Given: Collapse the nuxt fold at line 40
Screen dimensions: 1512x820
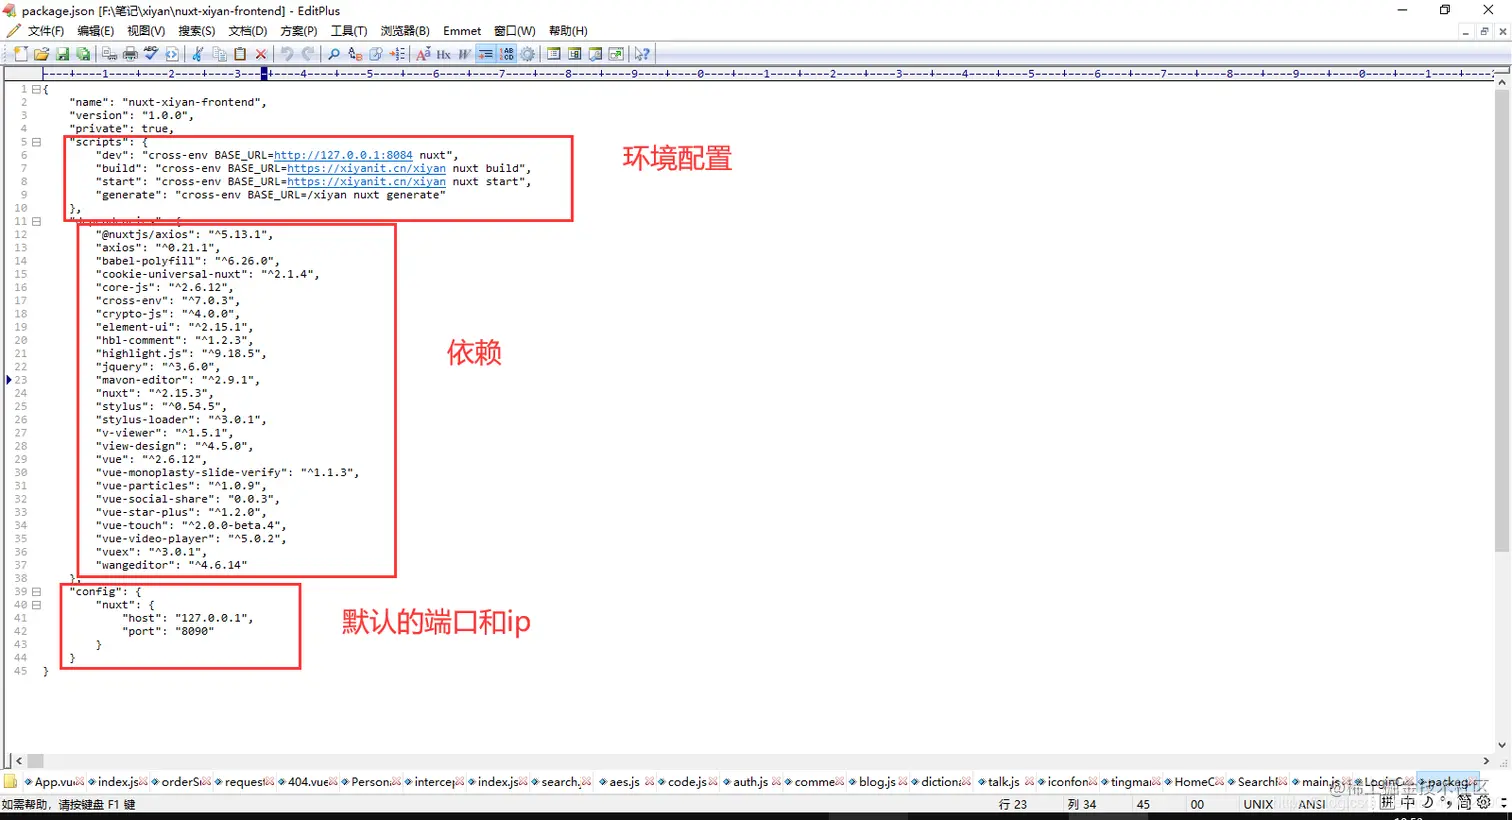Looking at the screenshot, I should tap(36, 604).
